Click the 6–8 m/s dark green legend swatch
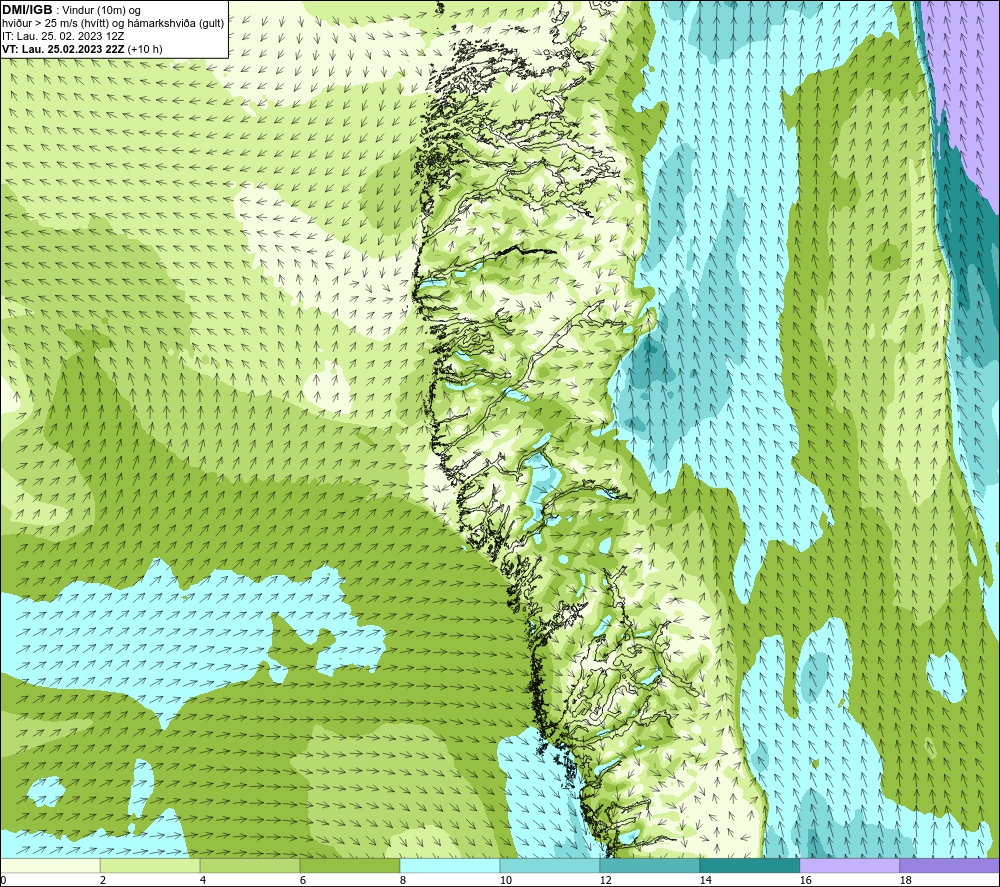Screen dimensions: 1000x887 point(349,865)
